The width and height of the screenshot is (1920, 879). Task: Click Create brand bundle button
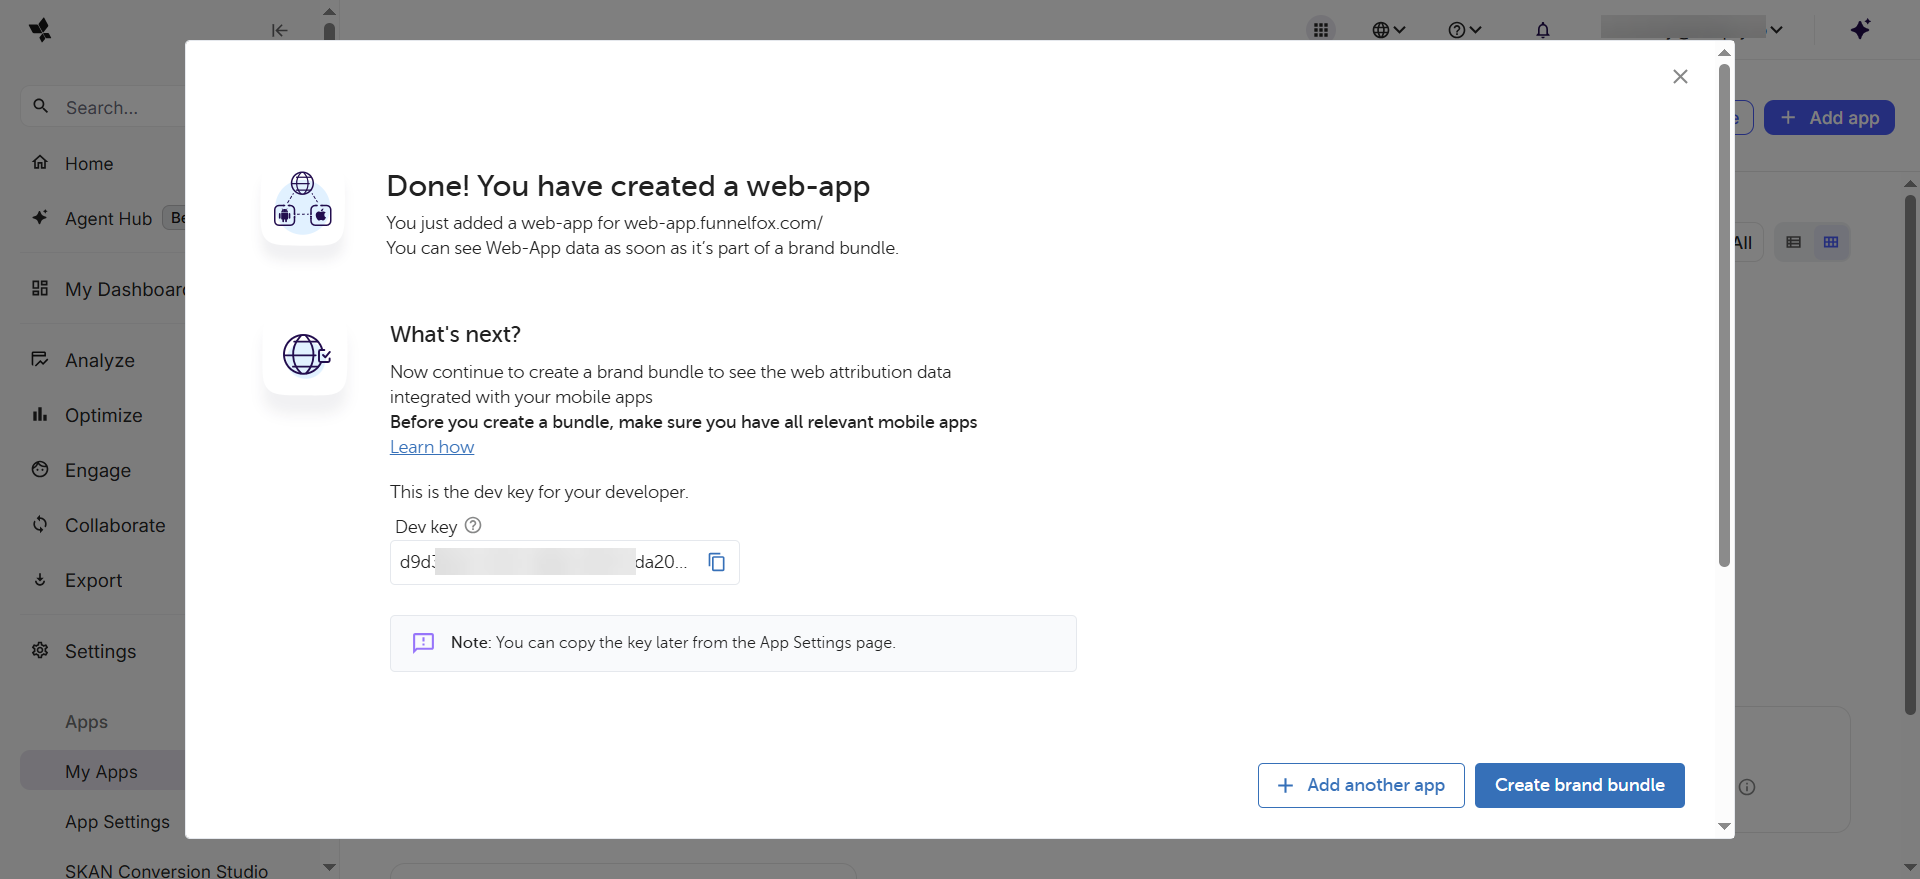pos(1579,785)
